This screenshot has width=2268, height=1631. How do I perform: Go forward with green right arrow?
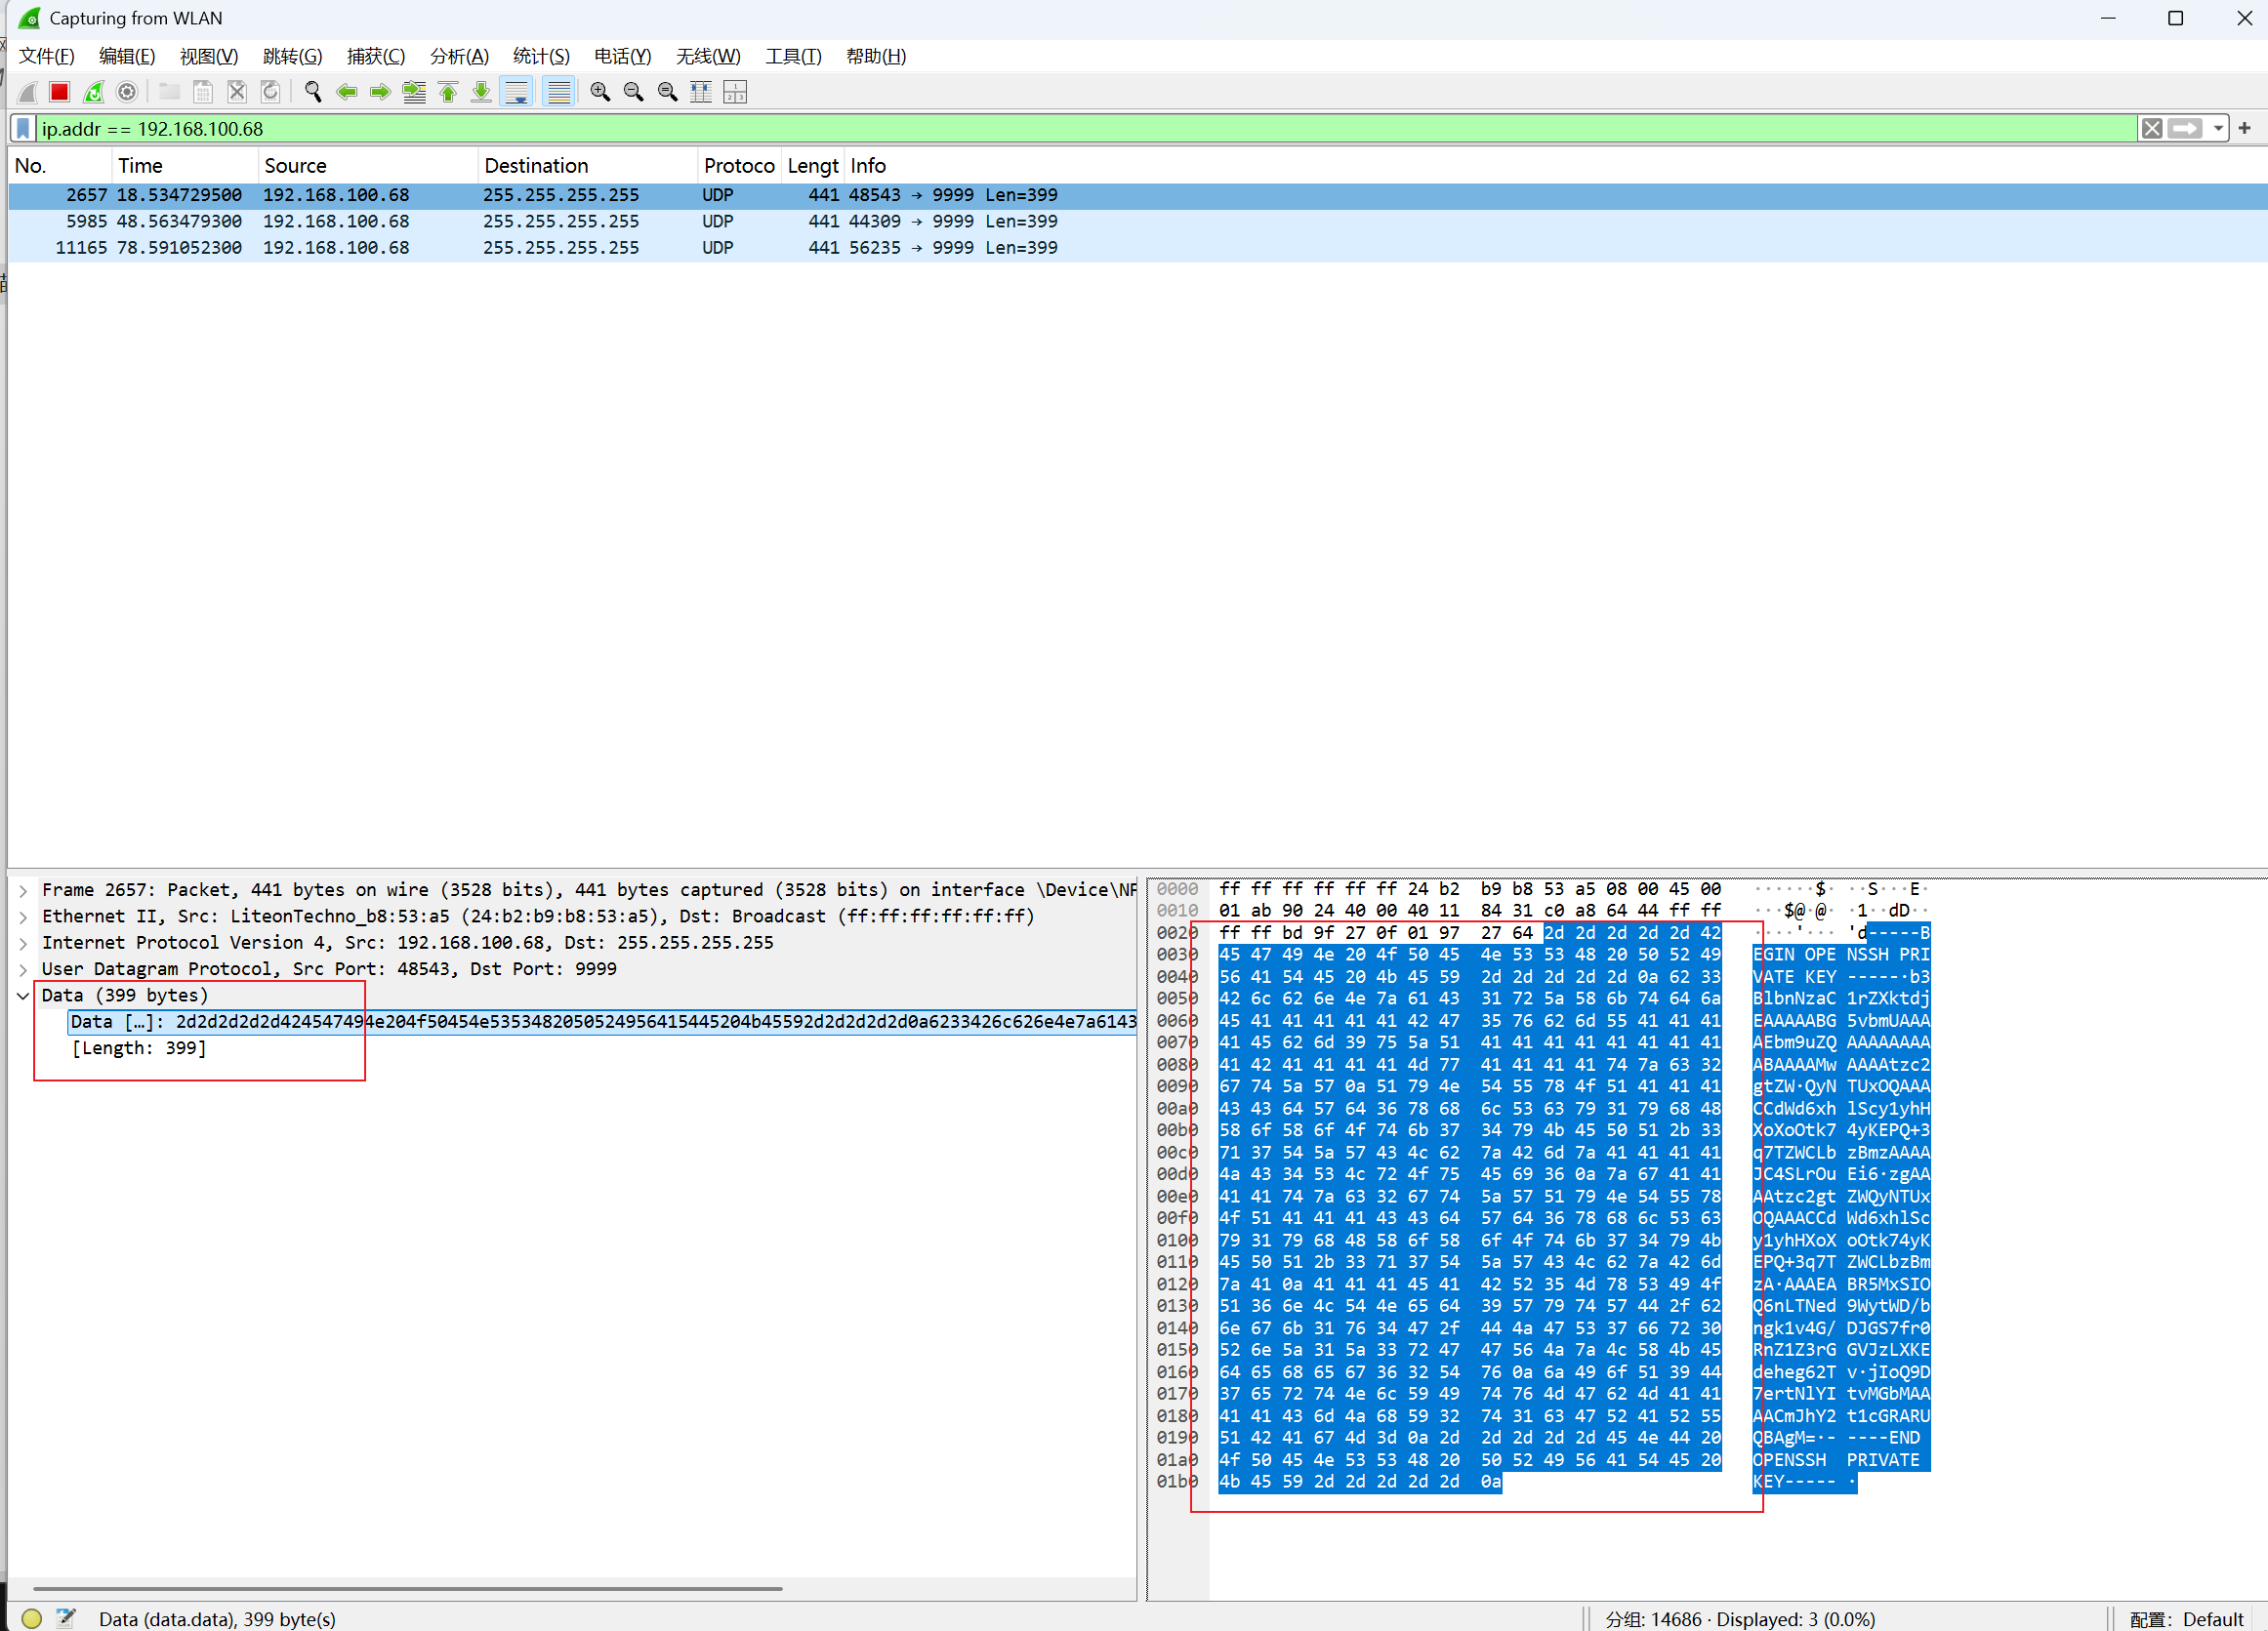(x=380, y=92)
